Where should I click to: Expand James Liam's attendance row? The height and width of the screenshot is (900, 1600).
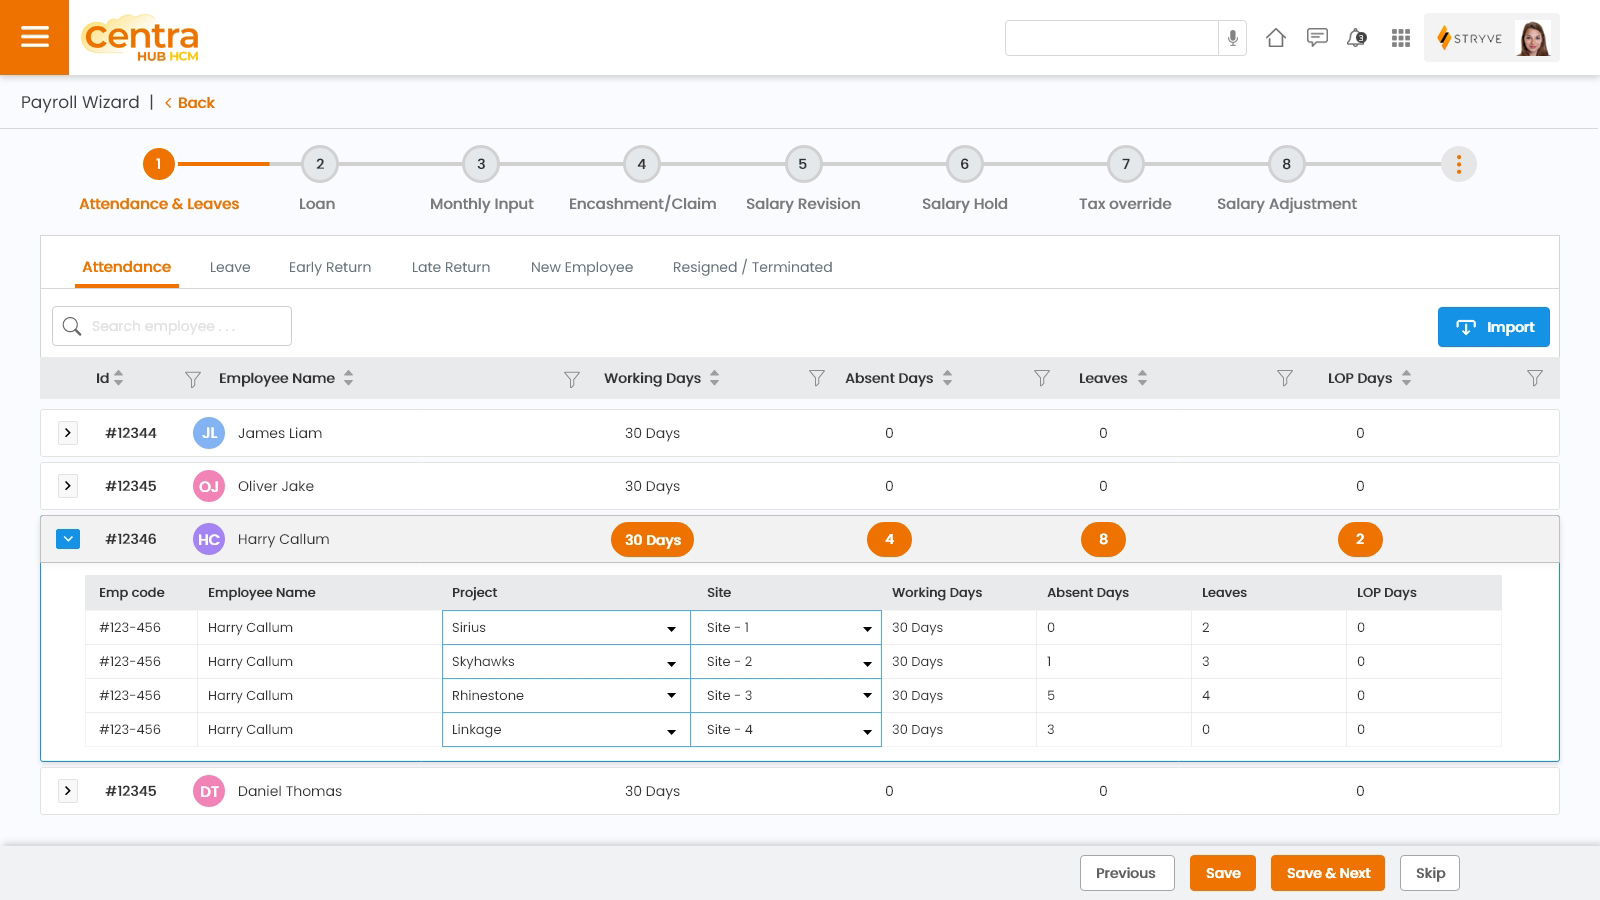click(67, 432)
